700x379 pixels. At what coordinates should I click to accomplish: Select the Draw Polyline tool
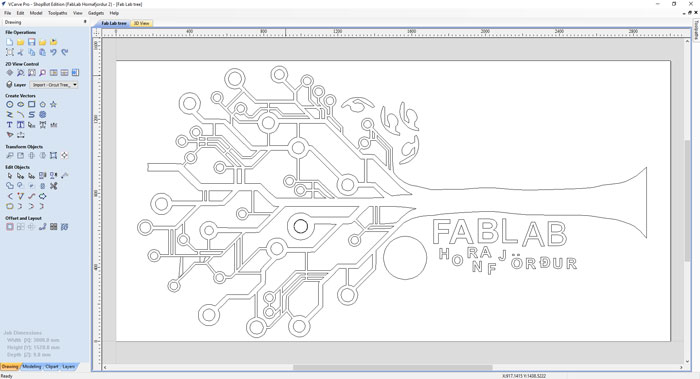(10, 115)
